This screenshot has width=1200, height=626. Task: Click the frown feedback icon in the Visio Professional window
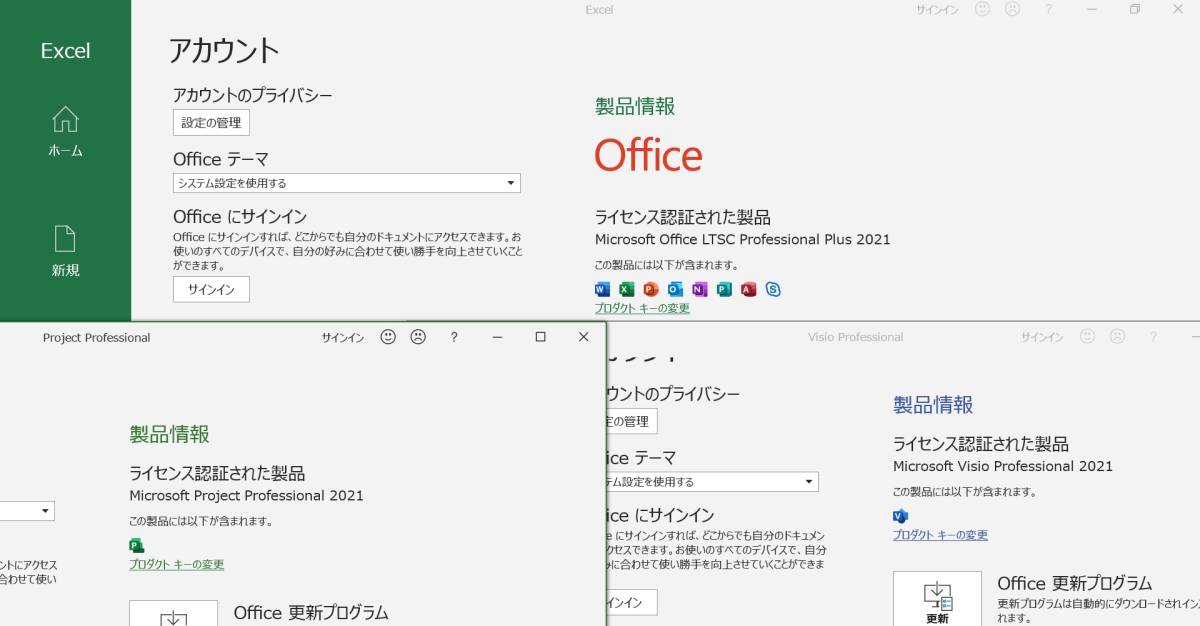(x=1118, y=337)
